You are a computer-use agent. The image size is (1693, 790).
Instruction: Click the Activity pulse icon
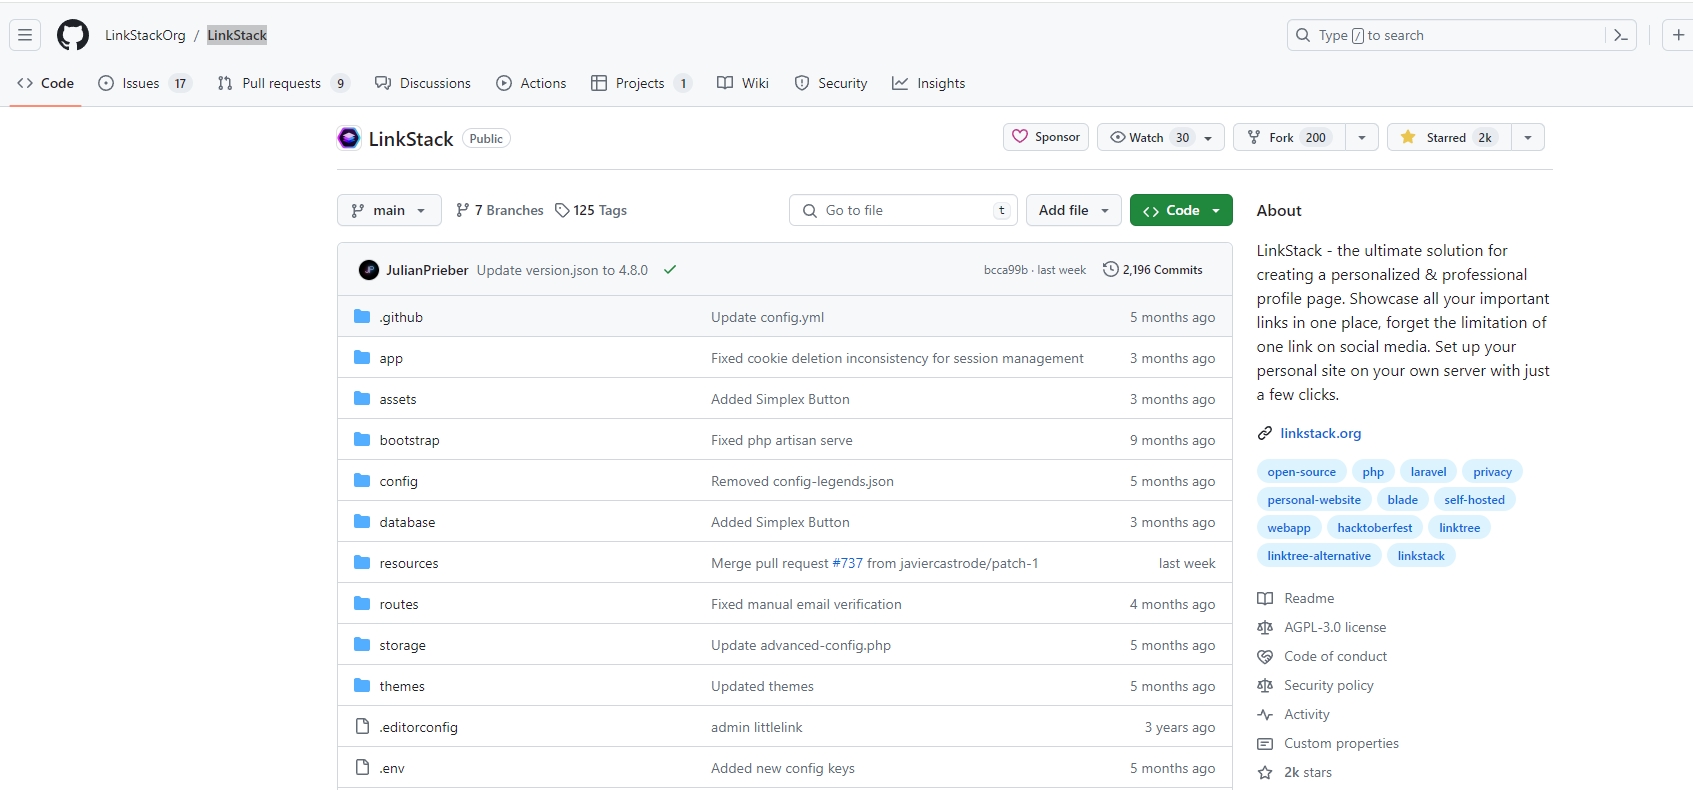1265,714
